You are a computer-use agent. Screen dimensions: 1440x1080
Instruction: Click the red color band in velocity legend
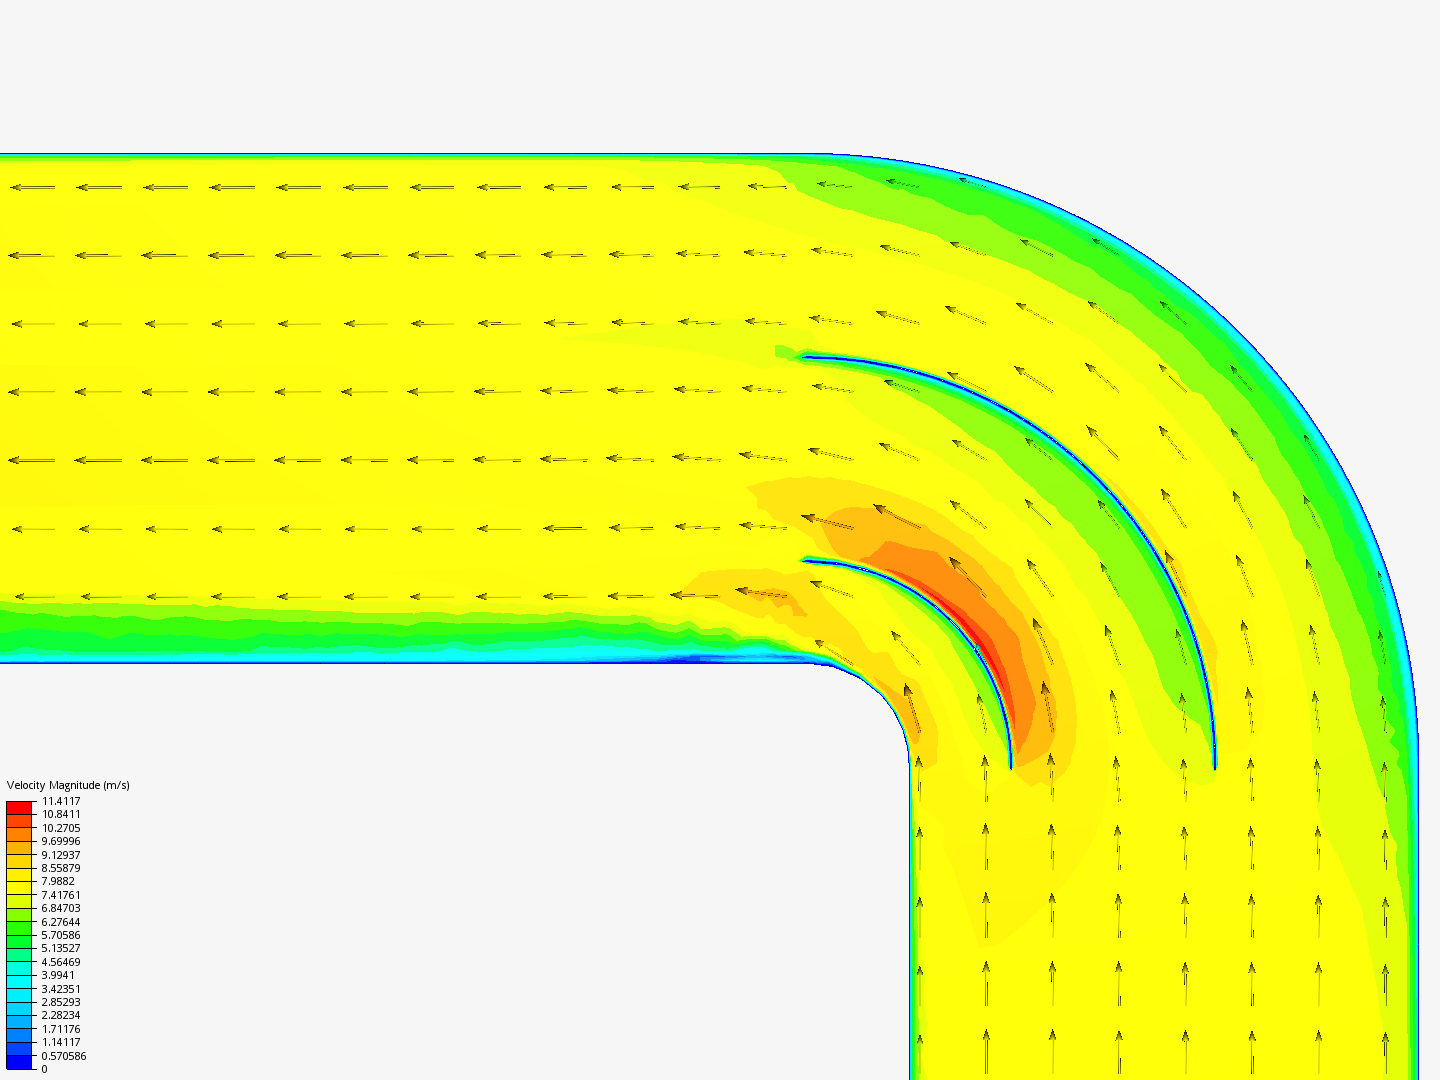click(19, 808)
